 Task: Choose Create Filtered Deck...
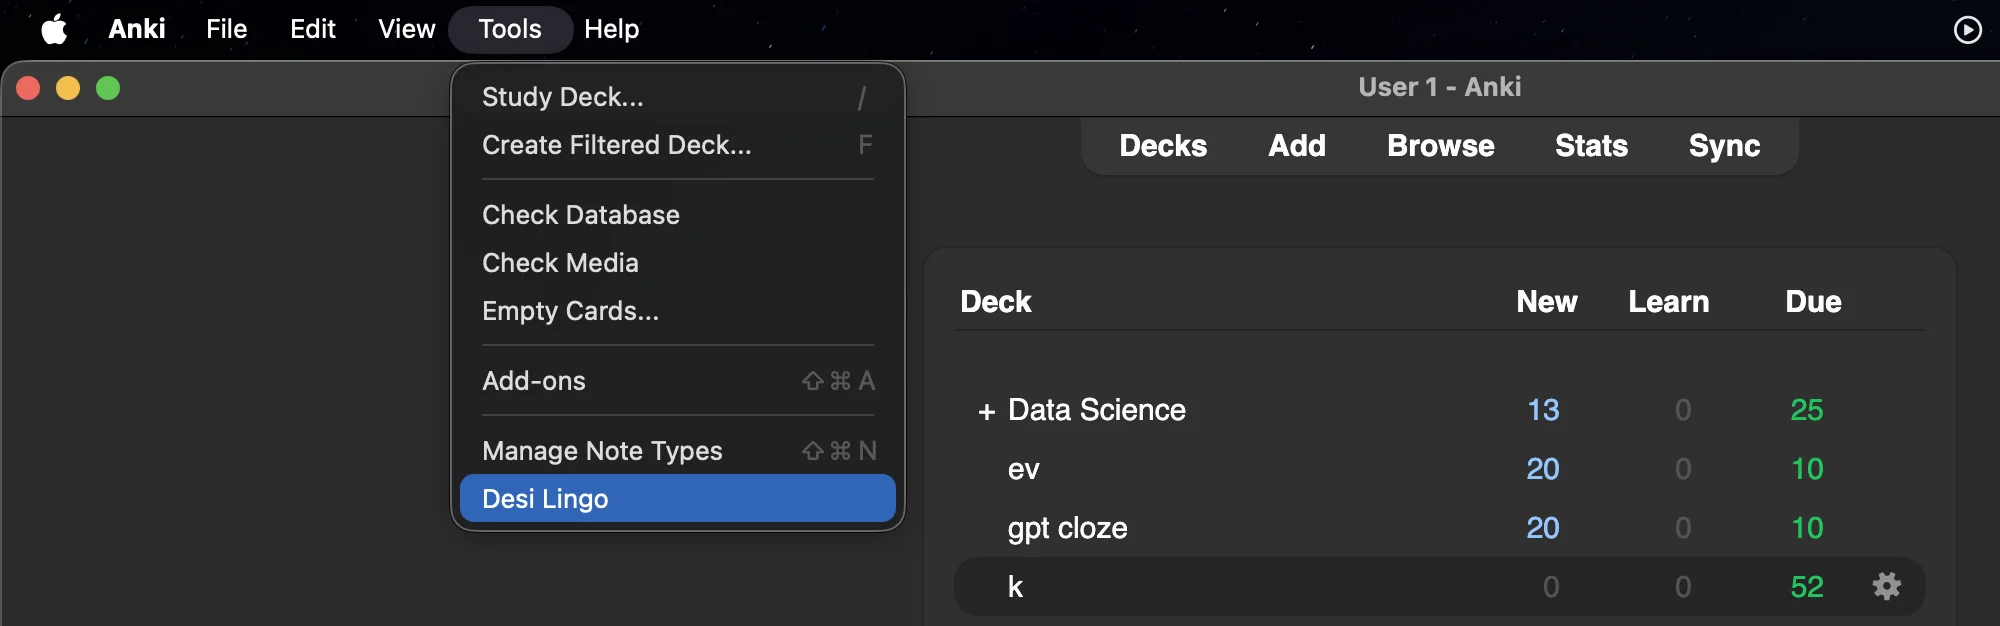[x=616, y=144]
